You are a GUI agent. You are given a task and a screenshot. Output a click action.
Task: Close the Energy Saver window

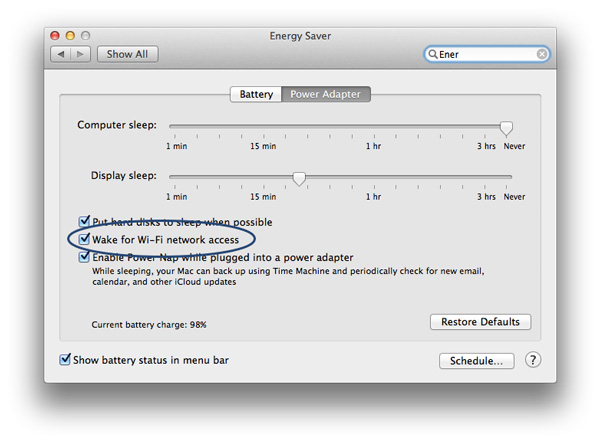(x=55, y=36)
